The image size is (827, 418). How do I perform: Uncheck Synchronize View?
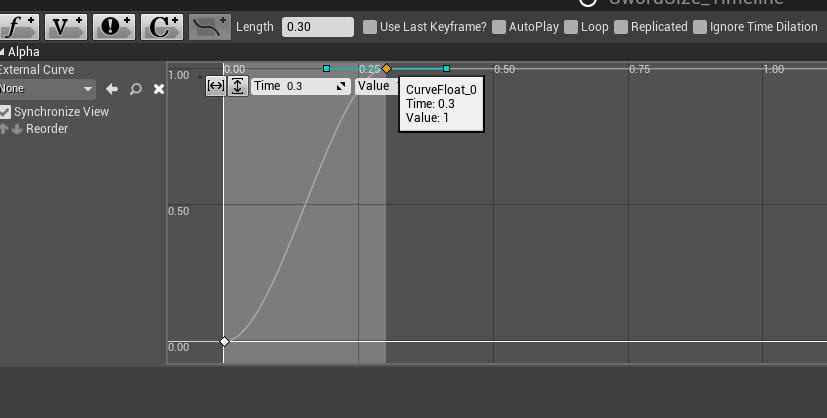point(5,112)
